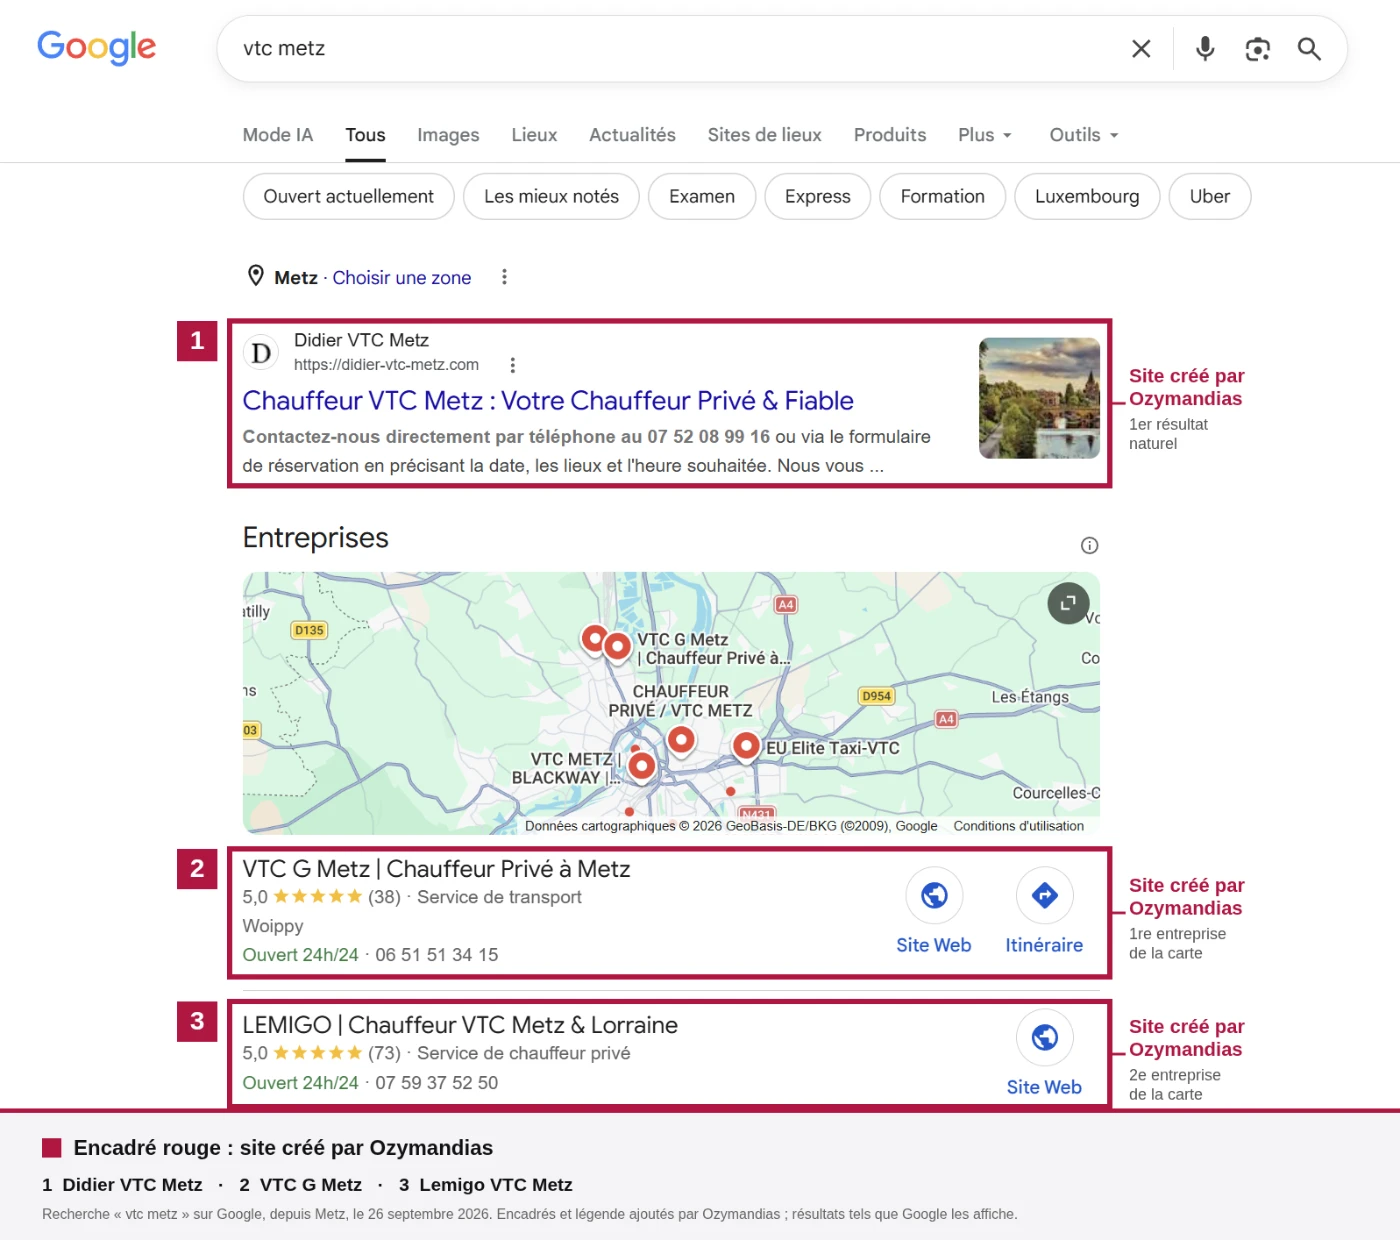Click the Itinéraire directions icon for VTC G Metz
Image resolution: width=1400 pixels, height=1240 pixels.
tap(1045, 895)
